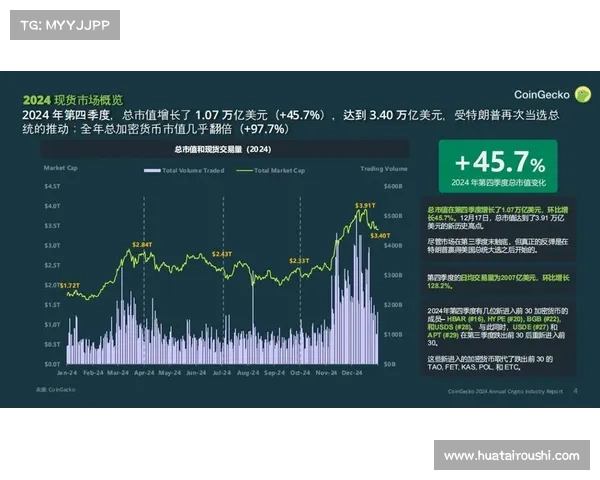Image resolution: width=600 pixels, height=480 pixels.
Task: Click the '$200B' right axis label
Action: pos(393,305)
